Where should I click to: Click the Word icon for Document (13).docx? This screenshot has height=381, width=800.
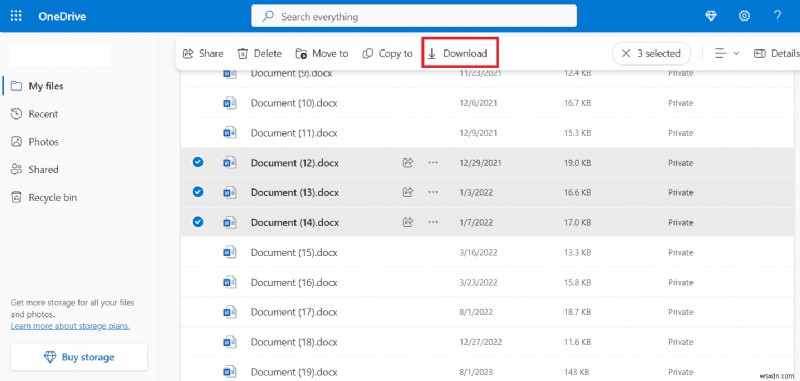click(x=230, y=192)
